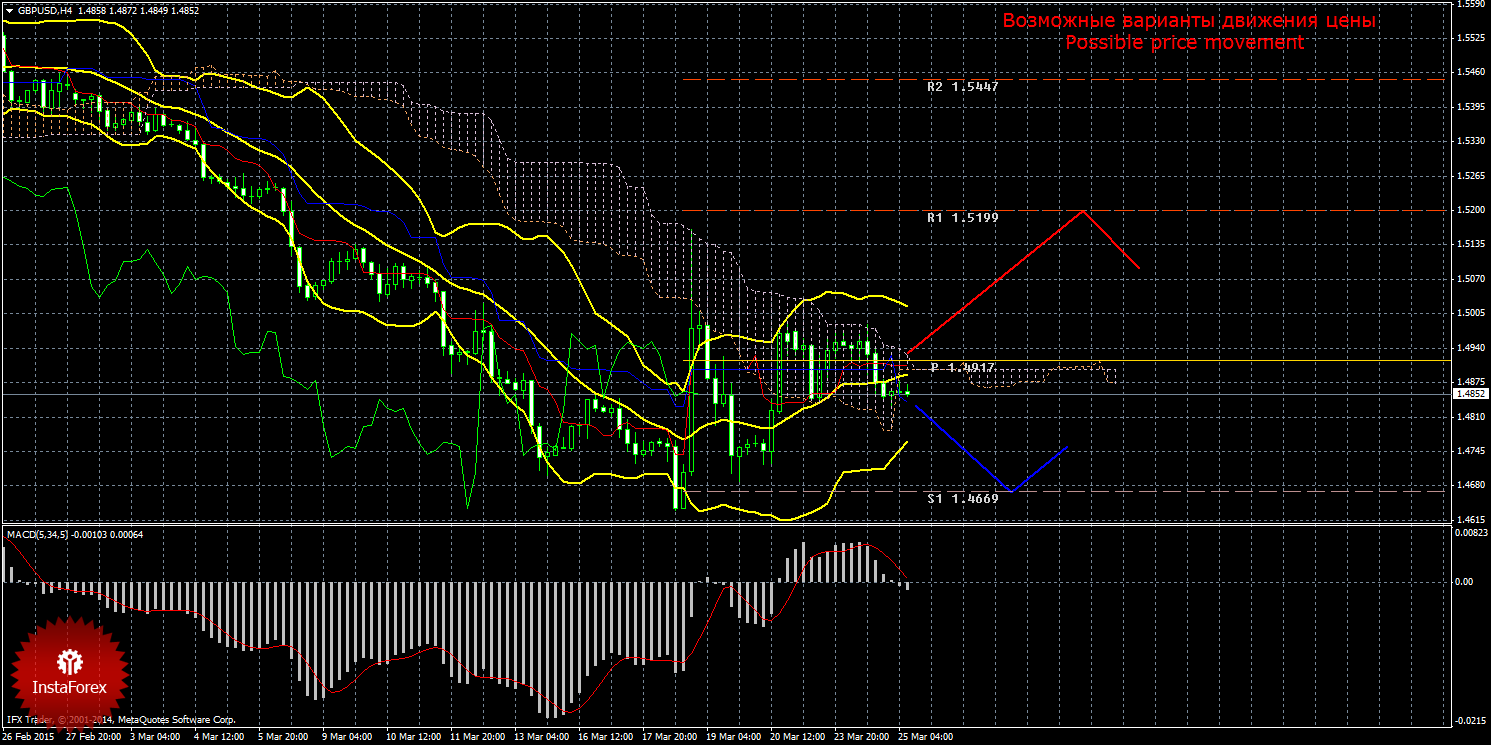Select the GBPUSD,H4 chart title text
The width and height of the screenshot is (1491, 745).
coord(43,10)
